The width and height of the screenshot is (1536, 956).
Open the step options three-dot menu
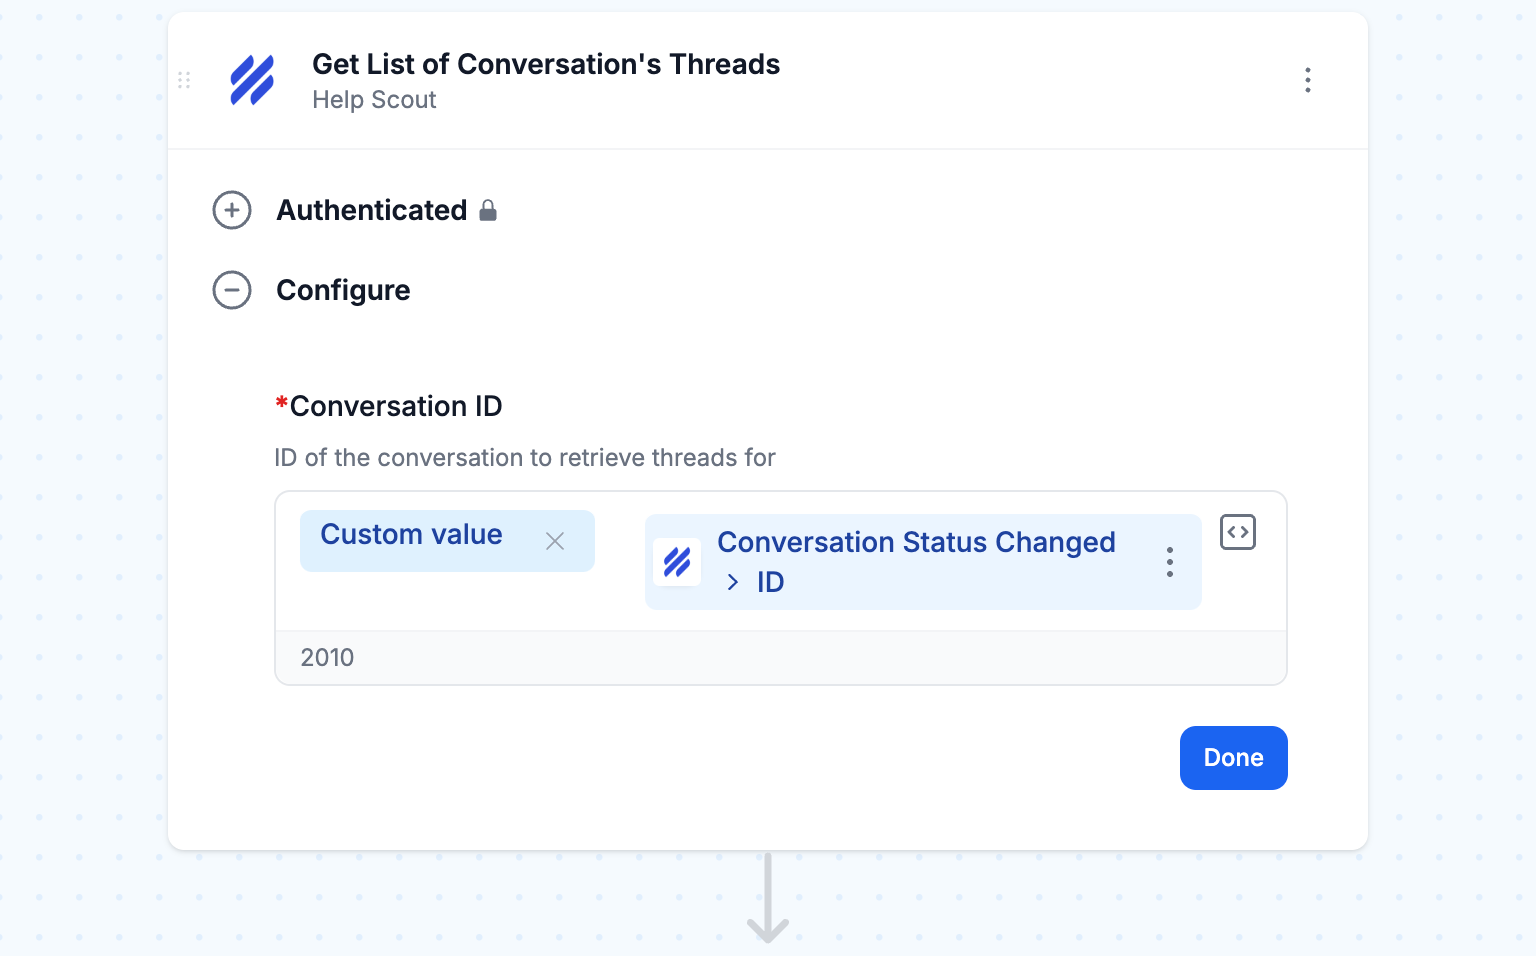pyautogui.click(x=1307, y=80)
